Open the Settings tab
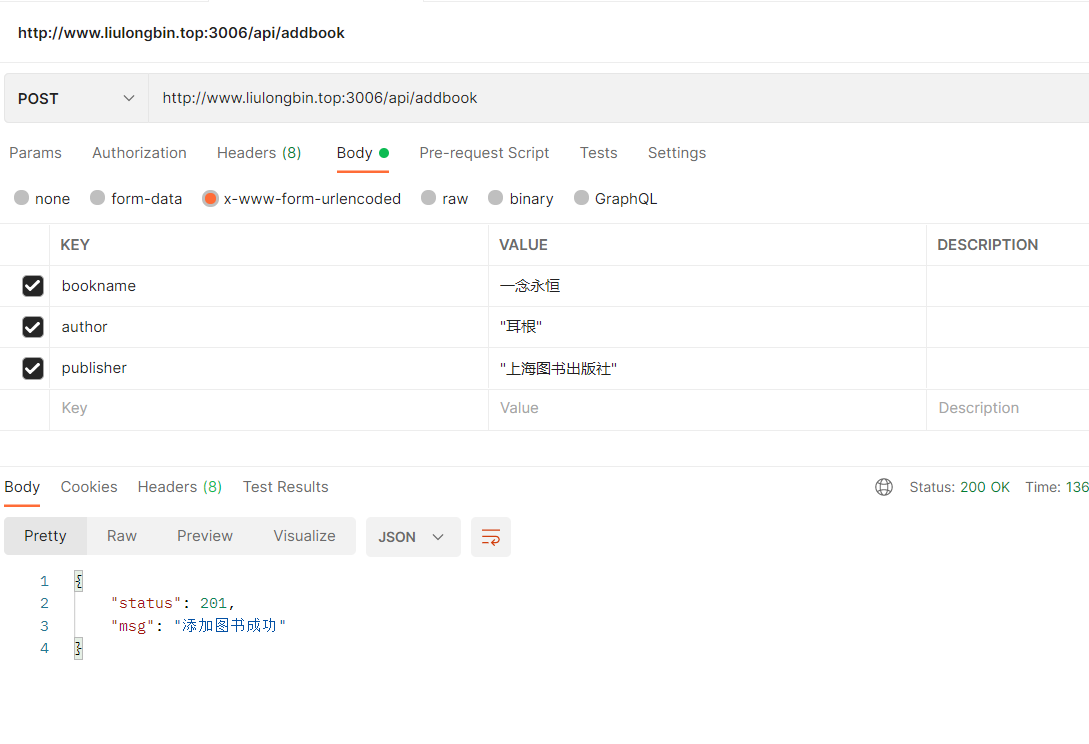 coord(677,153)
